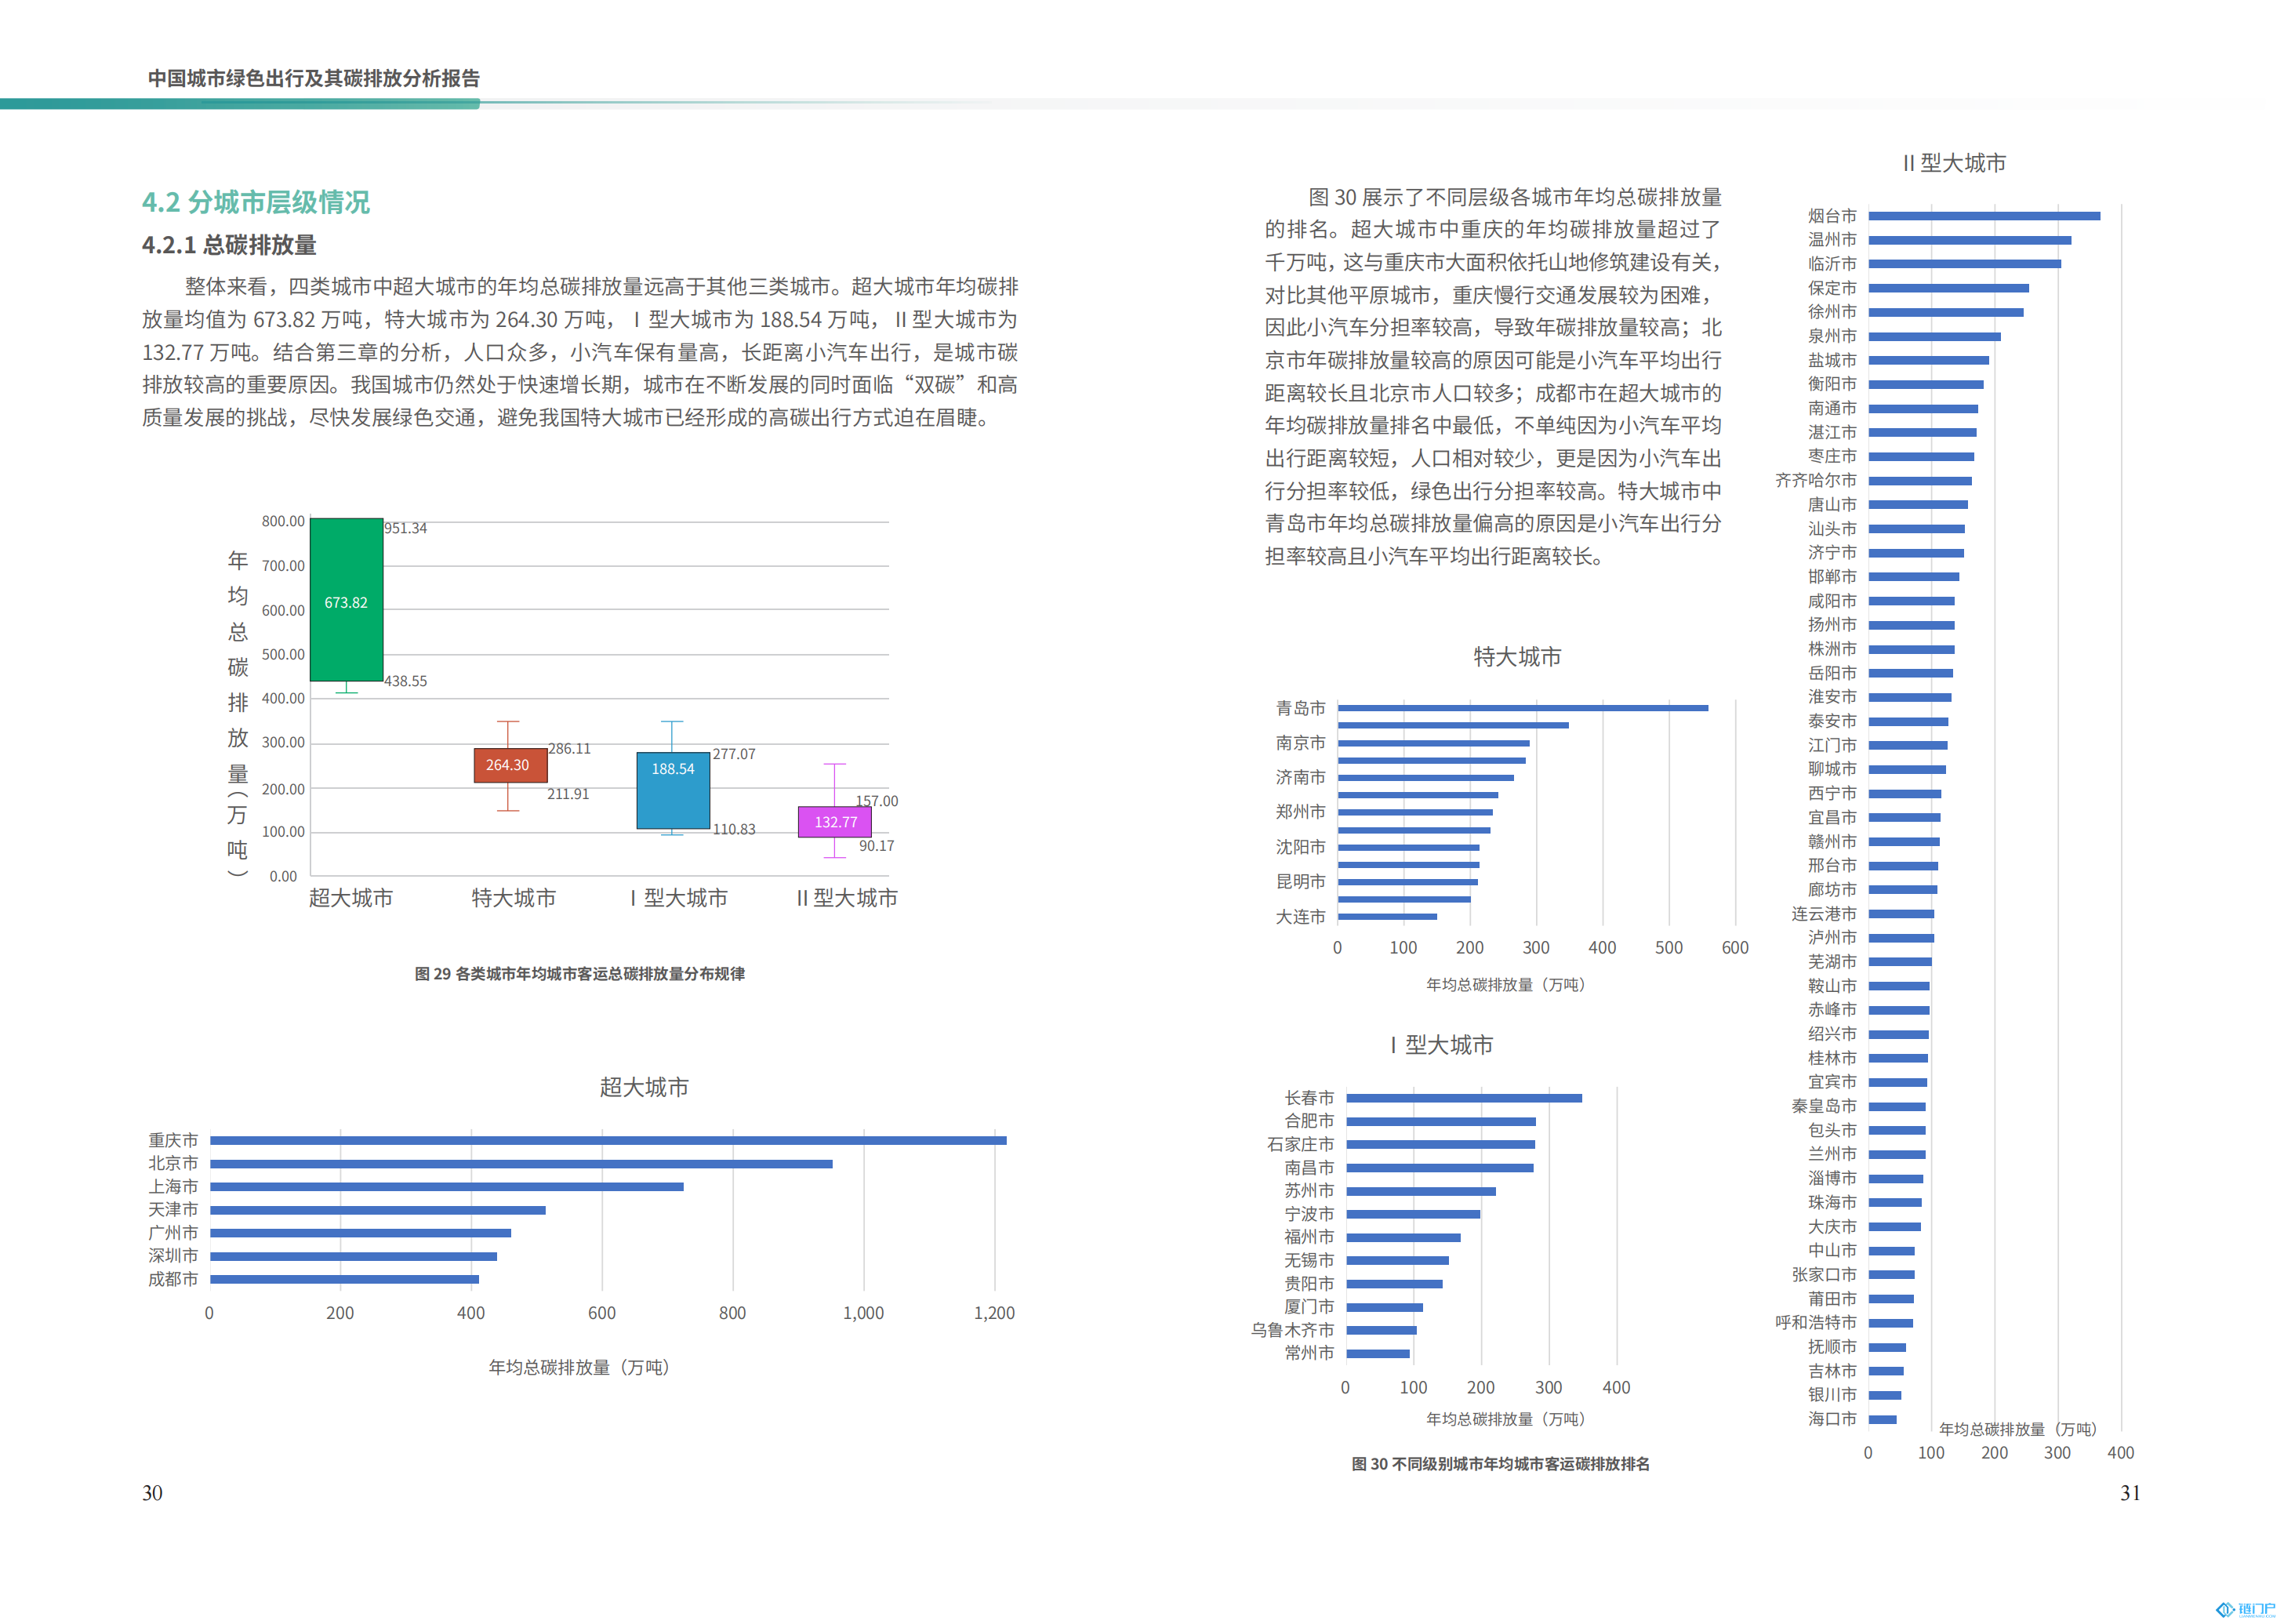Click the 上海市 label in the 超大城市 chart
Screen dimensions: 2284x1624
click(x=173, y=1187)
